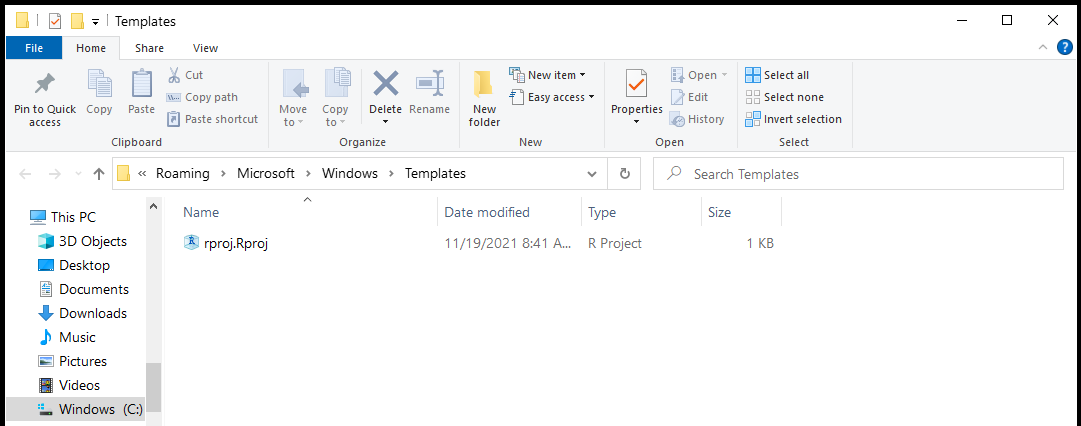
Task: Open the Easy access dropdown
Action: [x=551, y=97]
